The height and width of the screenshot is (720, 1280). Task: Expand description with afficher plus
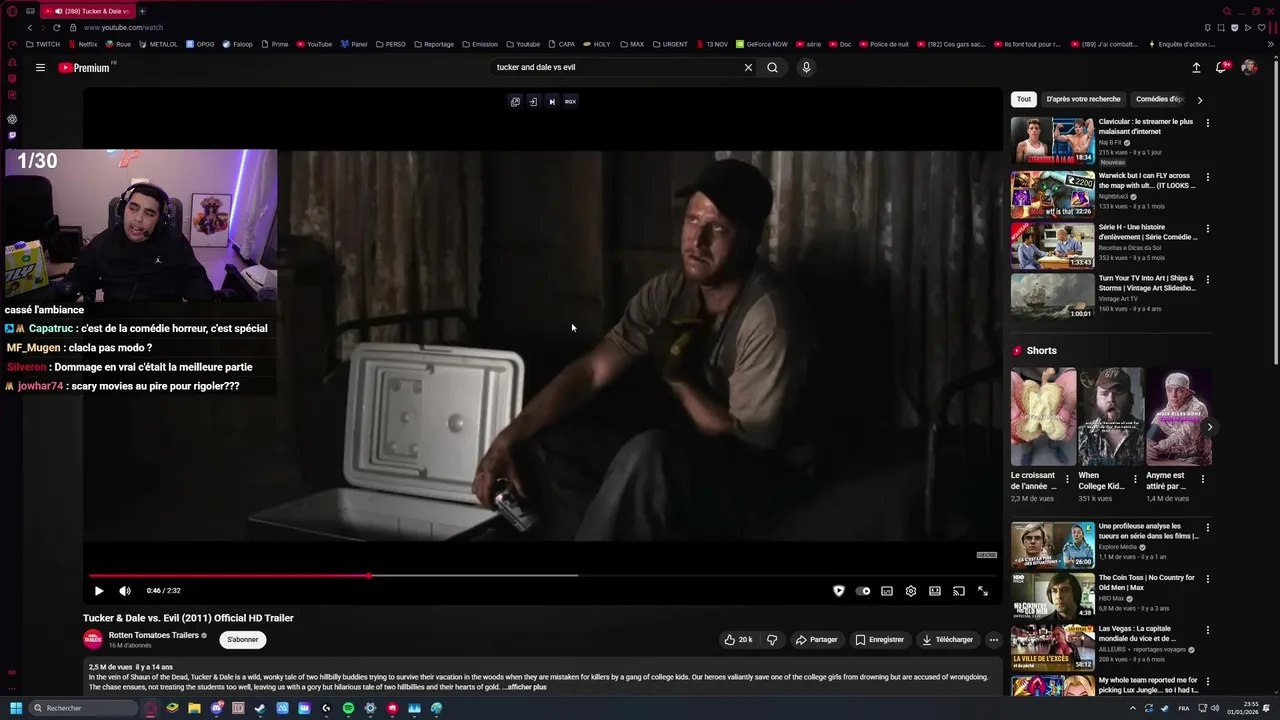tap(525, 687)
